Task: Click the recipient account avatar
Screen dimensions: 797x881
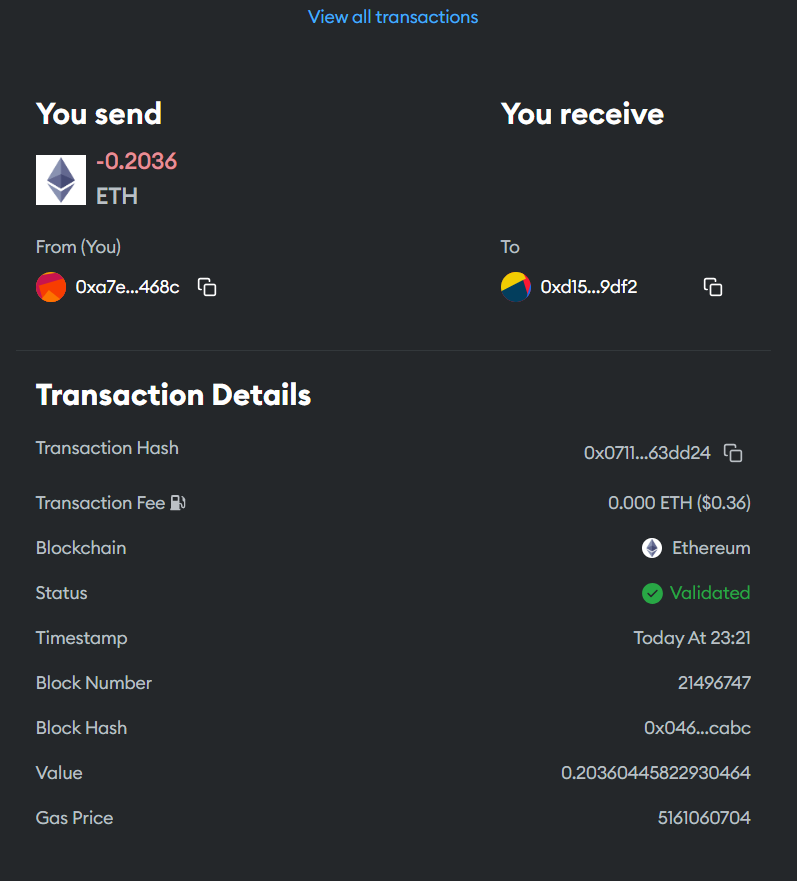Action: (x=516, y=287)
